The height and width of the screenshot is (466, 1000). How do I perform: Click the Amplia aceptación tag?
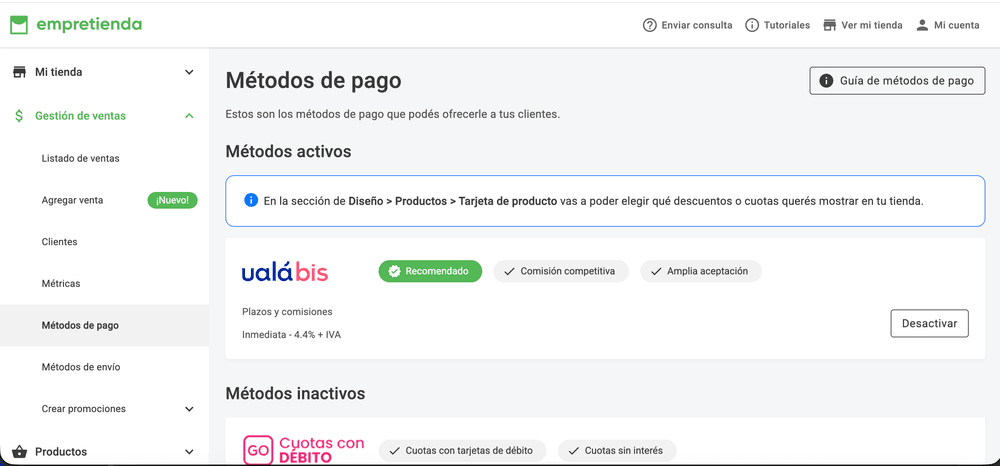point(701,271)
